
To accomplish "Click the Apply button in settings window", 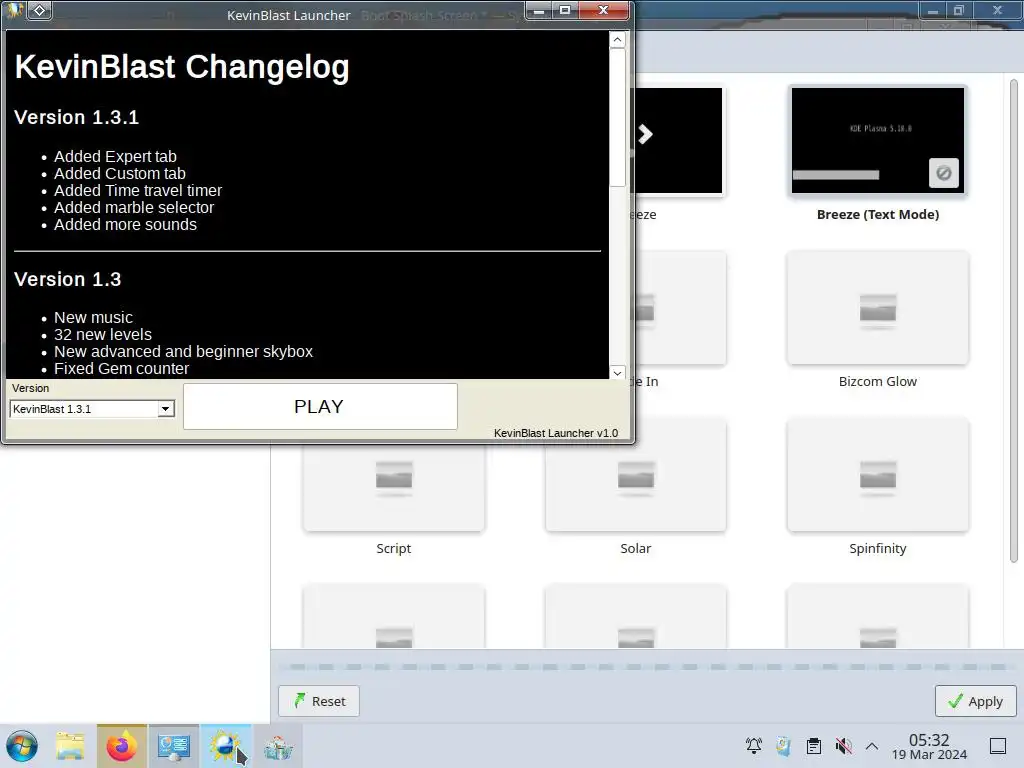I will [976, 701].
